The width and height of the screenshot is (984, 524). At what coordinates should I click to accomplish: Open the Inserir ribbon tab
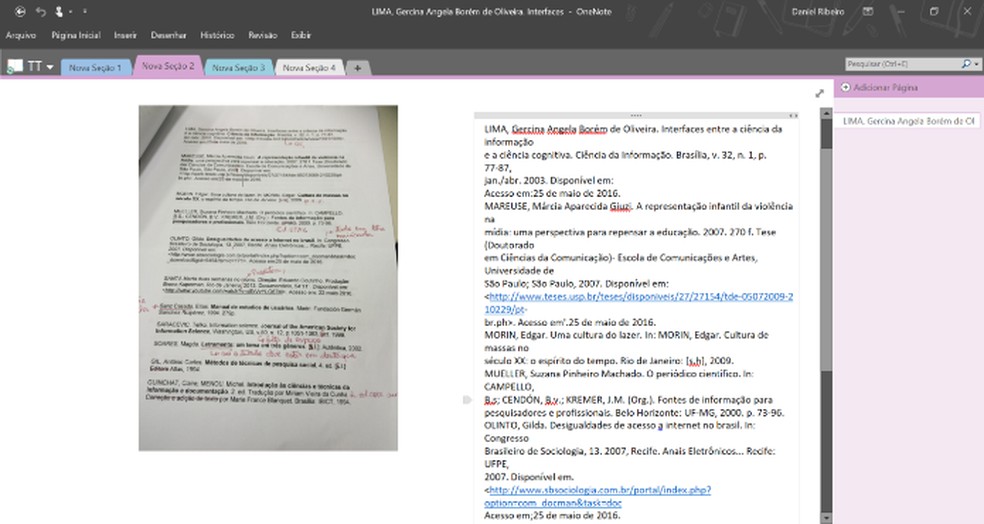[x=126, y=35]
